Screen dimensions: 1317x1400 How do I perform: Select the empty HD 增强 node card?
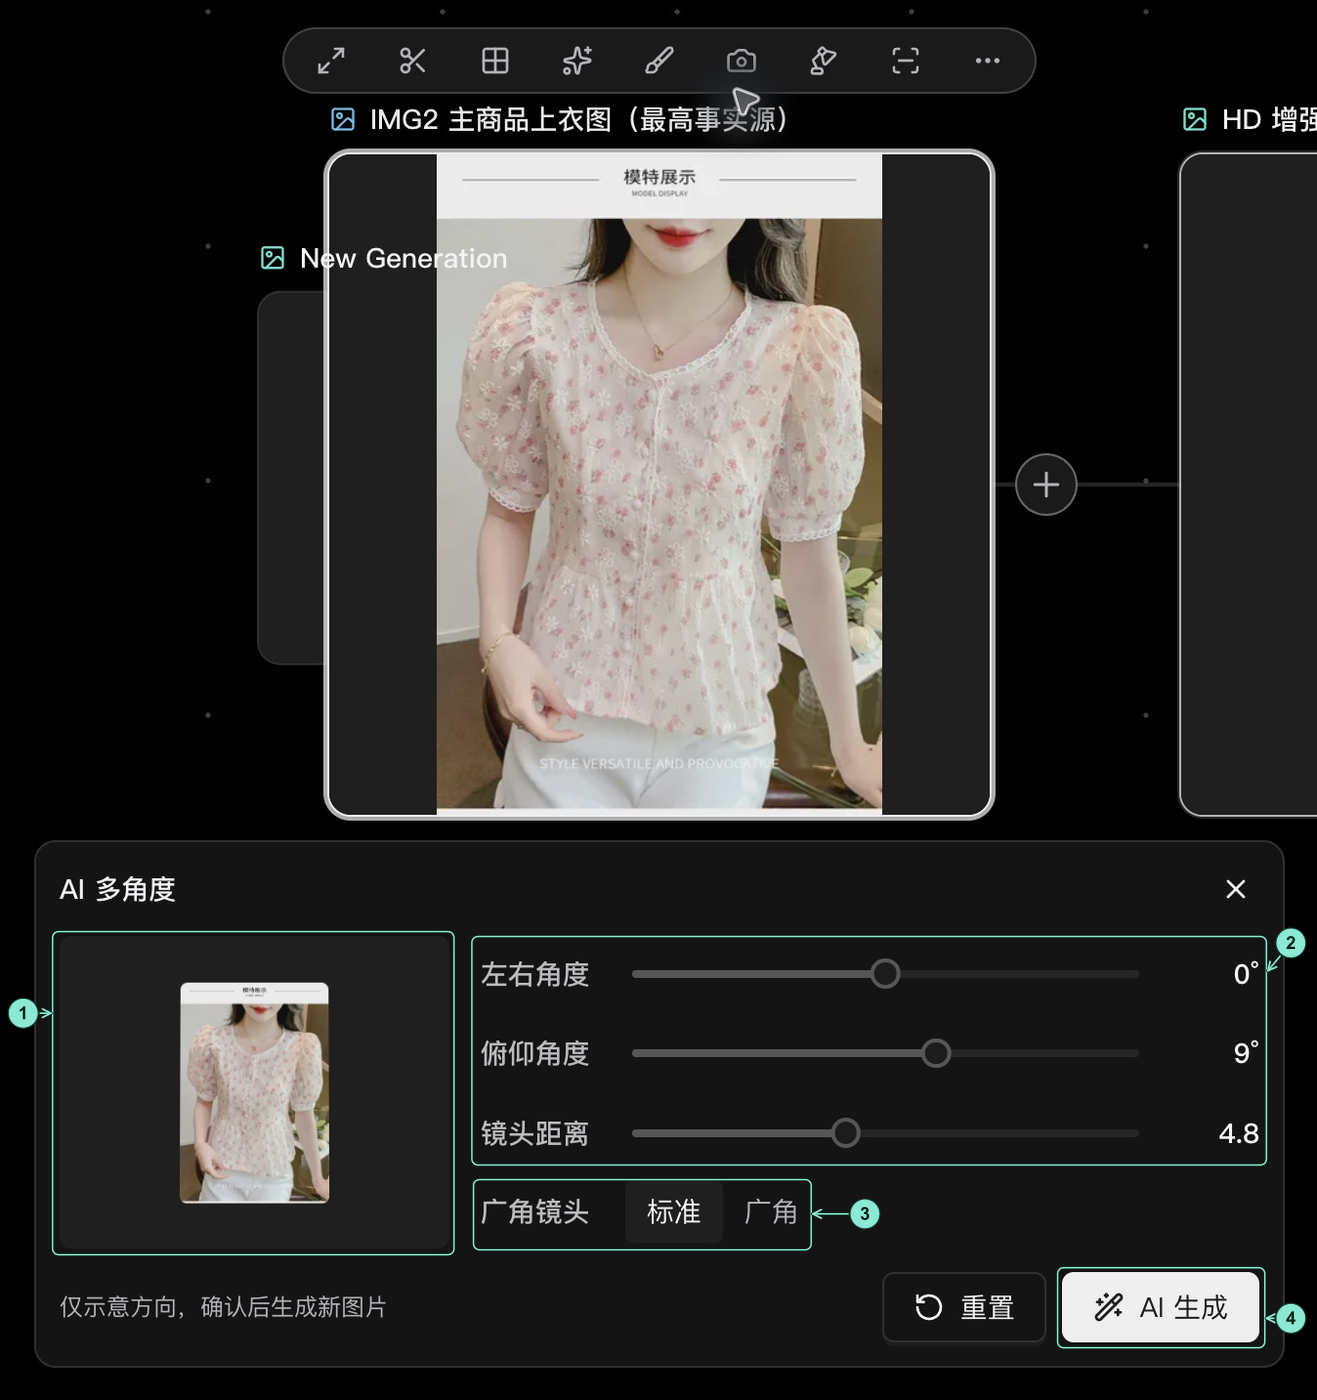[1248, 484]
